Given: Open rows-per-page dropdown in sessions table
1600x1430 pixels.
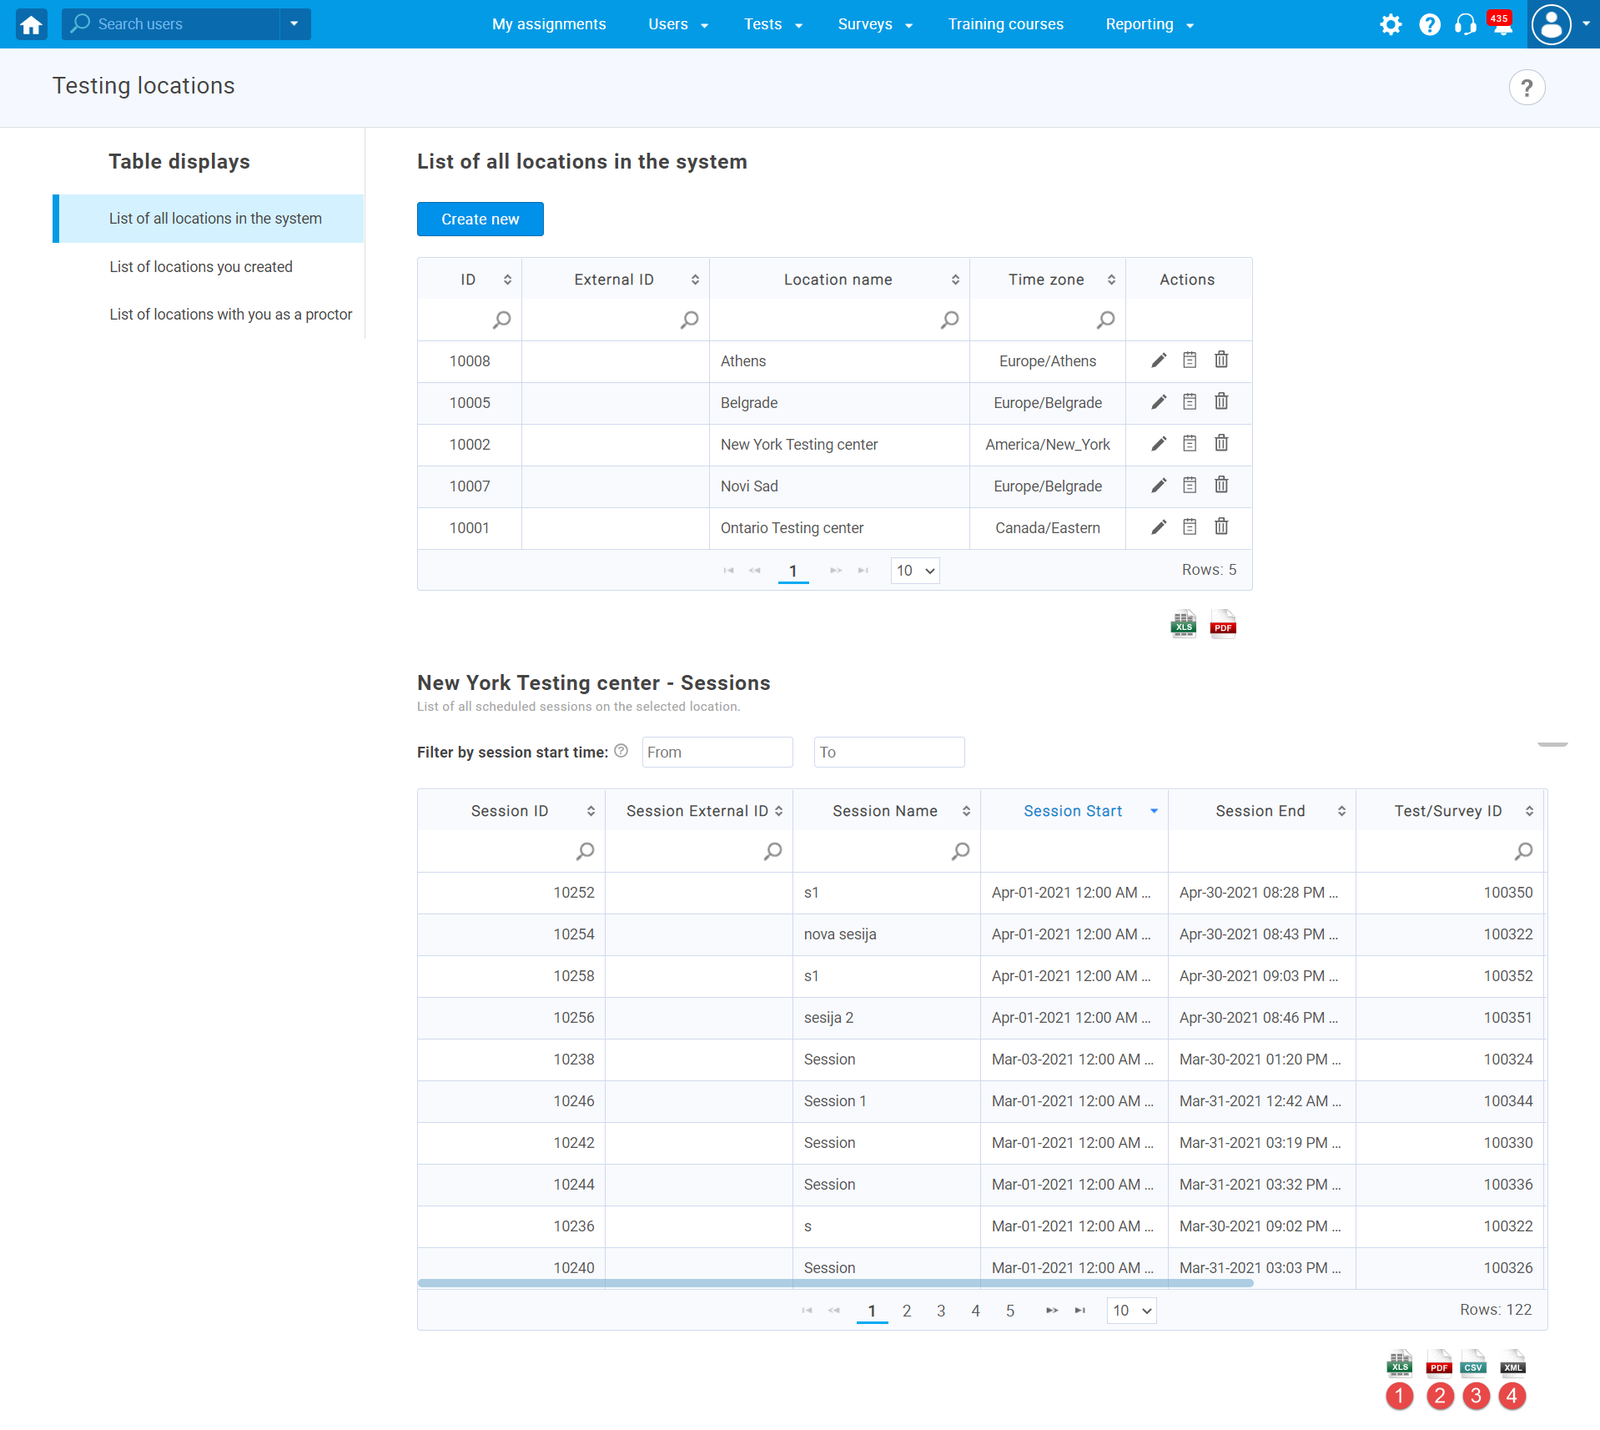Looking at the screenshot, I should pyautogui.click(x=1131, y=1310).
